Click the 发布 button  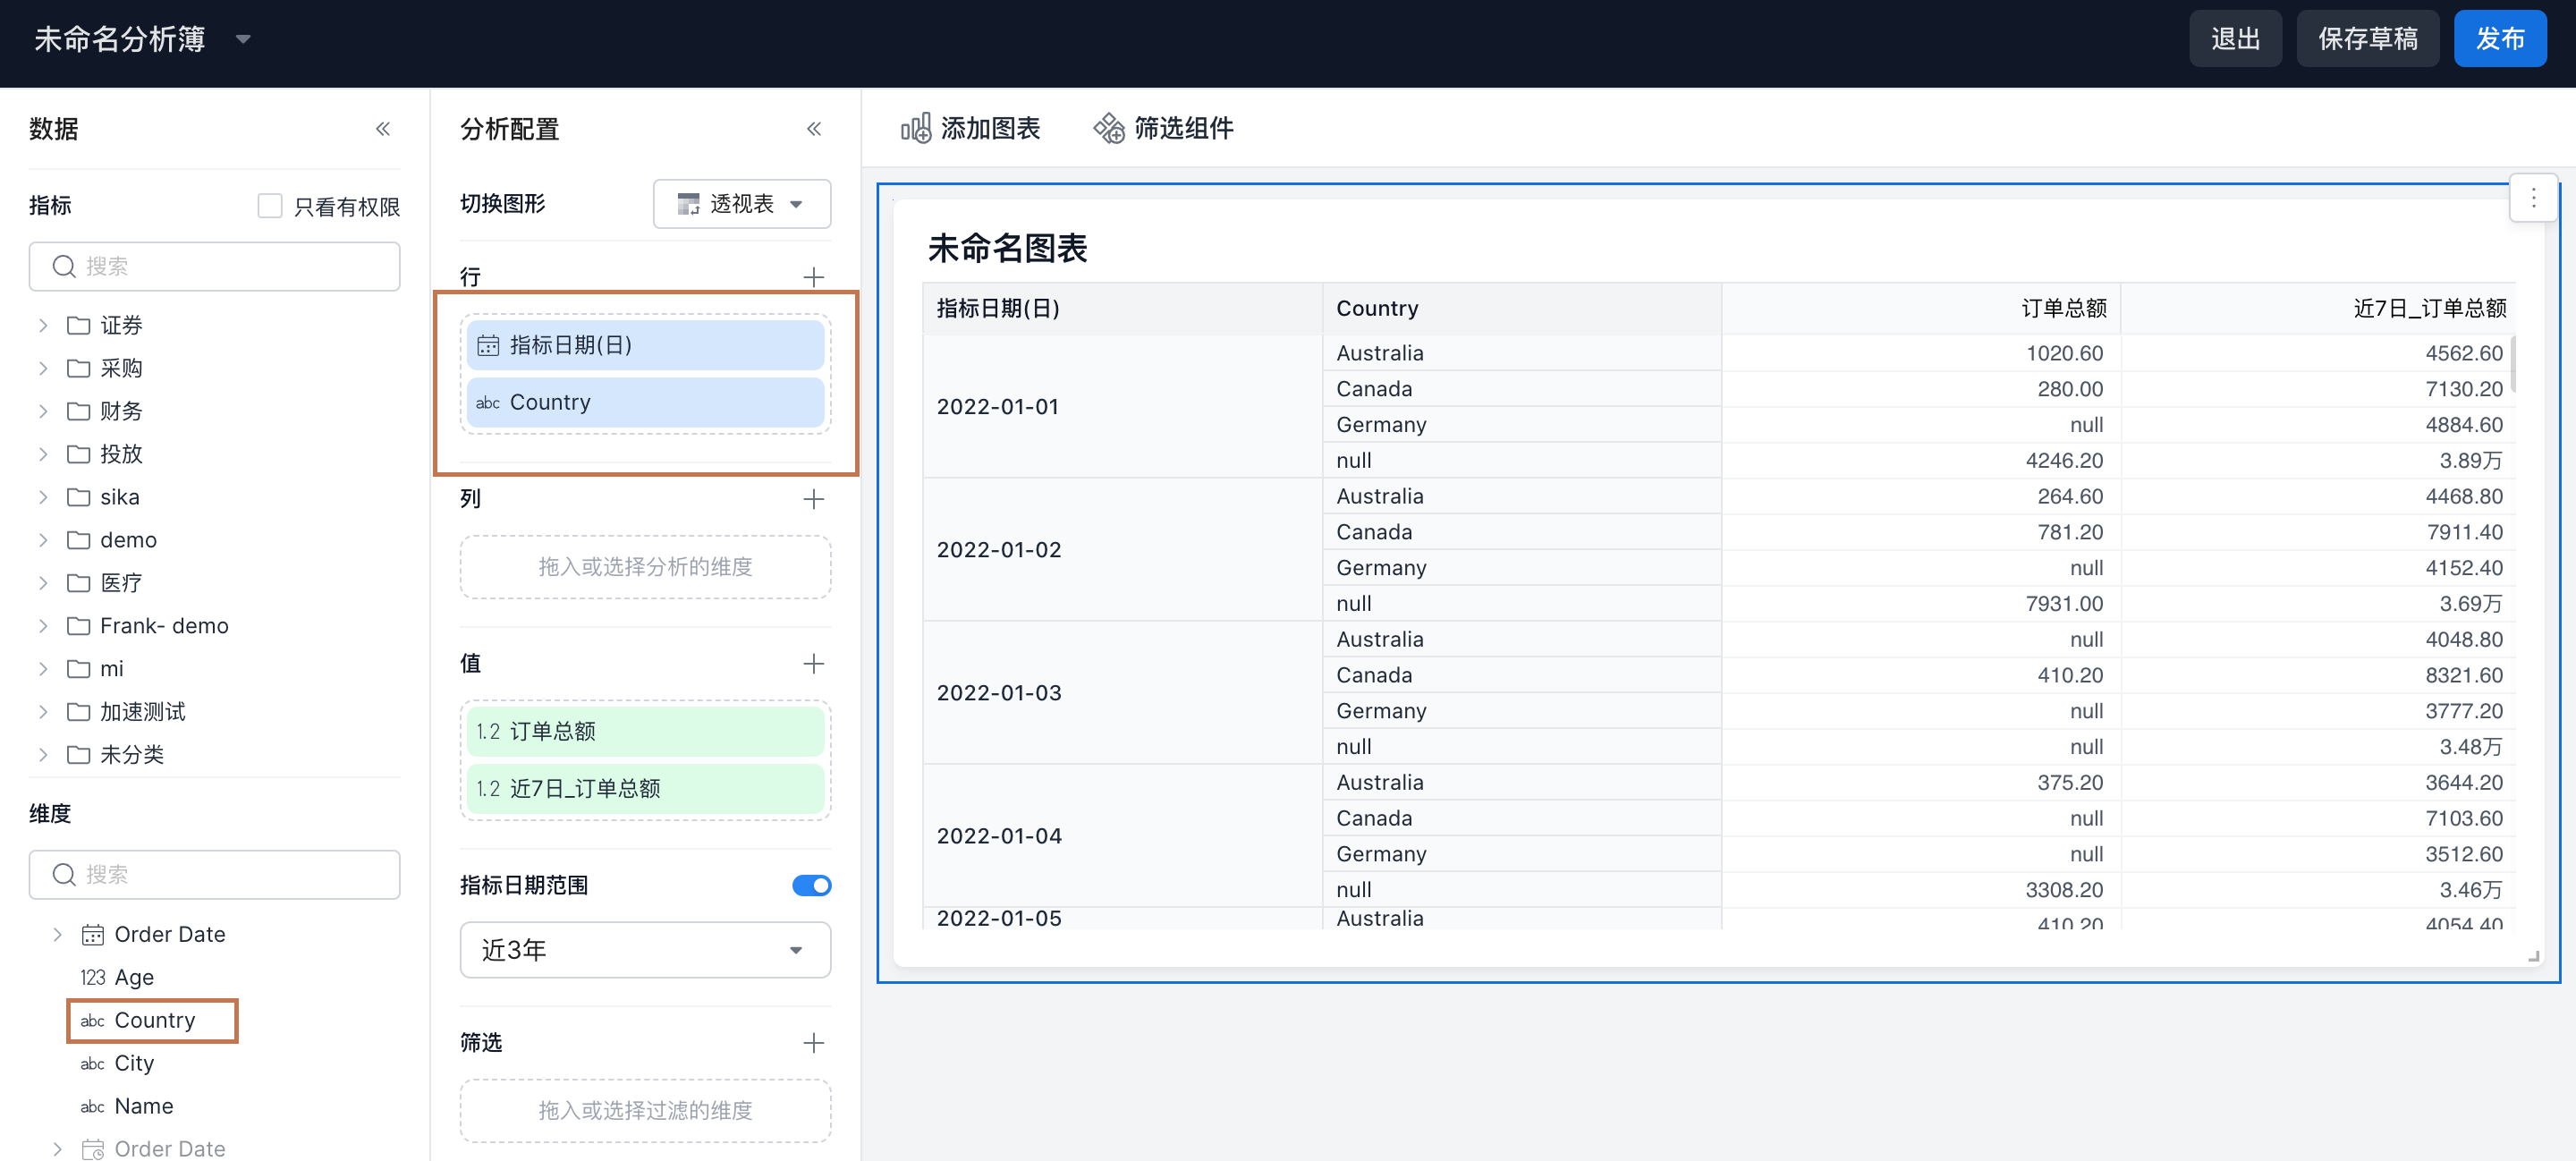(2499, 39)
